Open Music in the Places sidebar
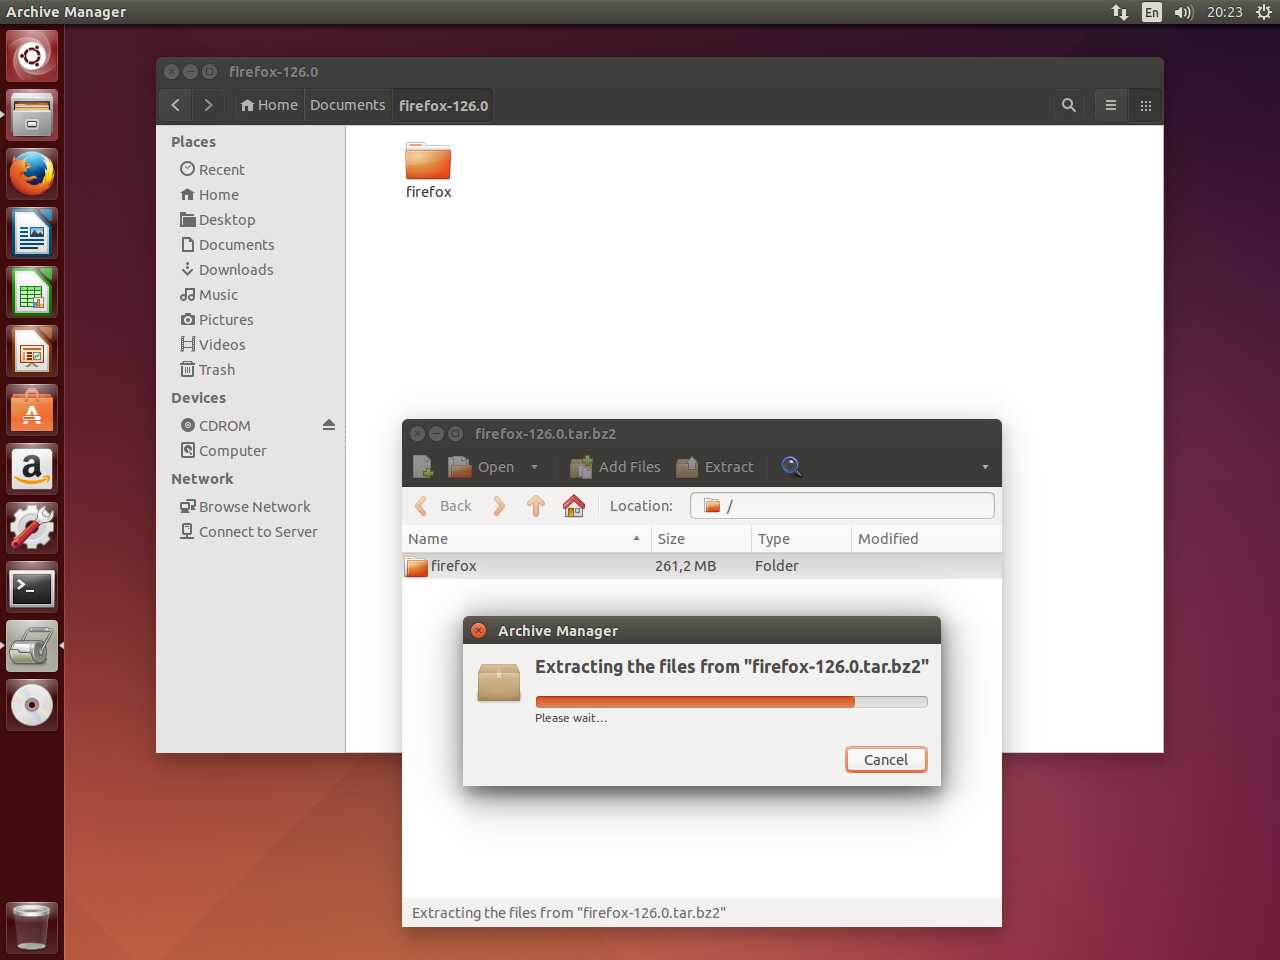 pos(218,295)
